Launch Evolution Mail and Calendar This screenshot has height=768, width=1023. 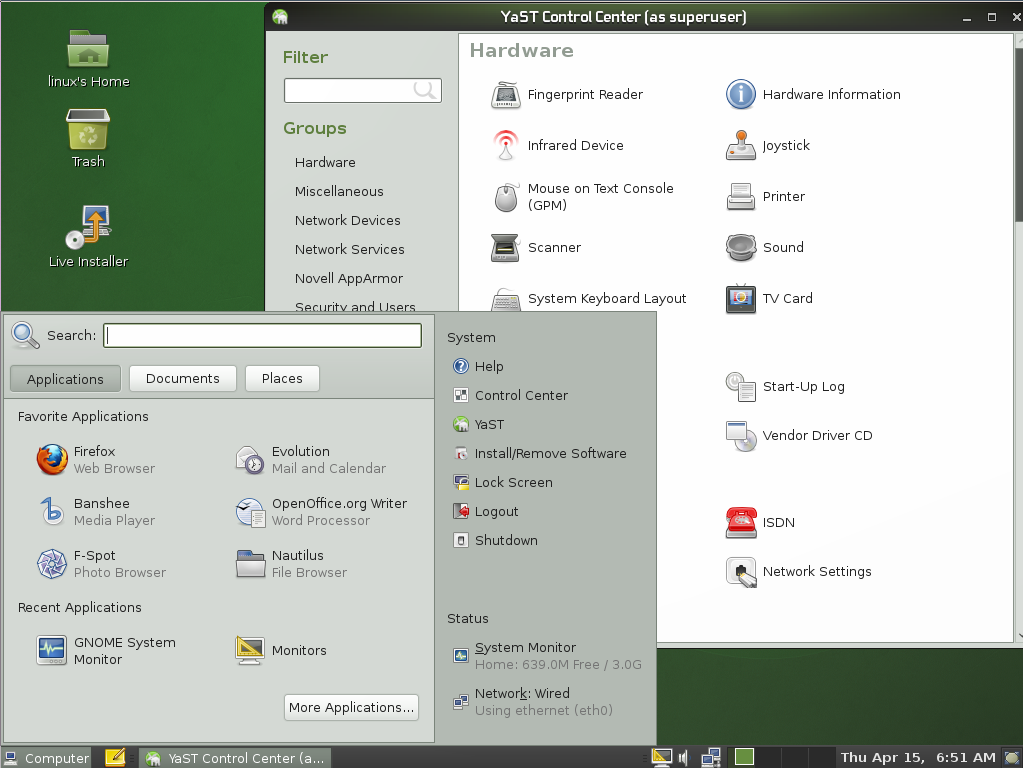click(x=311, y=460)
